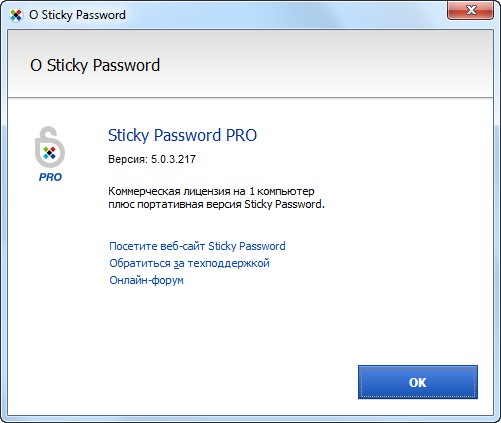Click the blue PRO label under padlock
The image size is (501, 423).
pos(50,177)
